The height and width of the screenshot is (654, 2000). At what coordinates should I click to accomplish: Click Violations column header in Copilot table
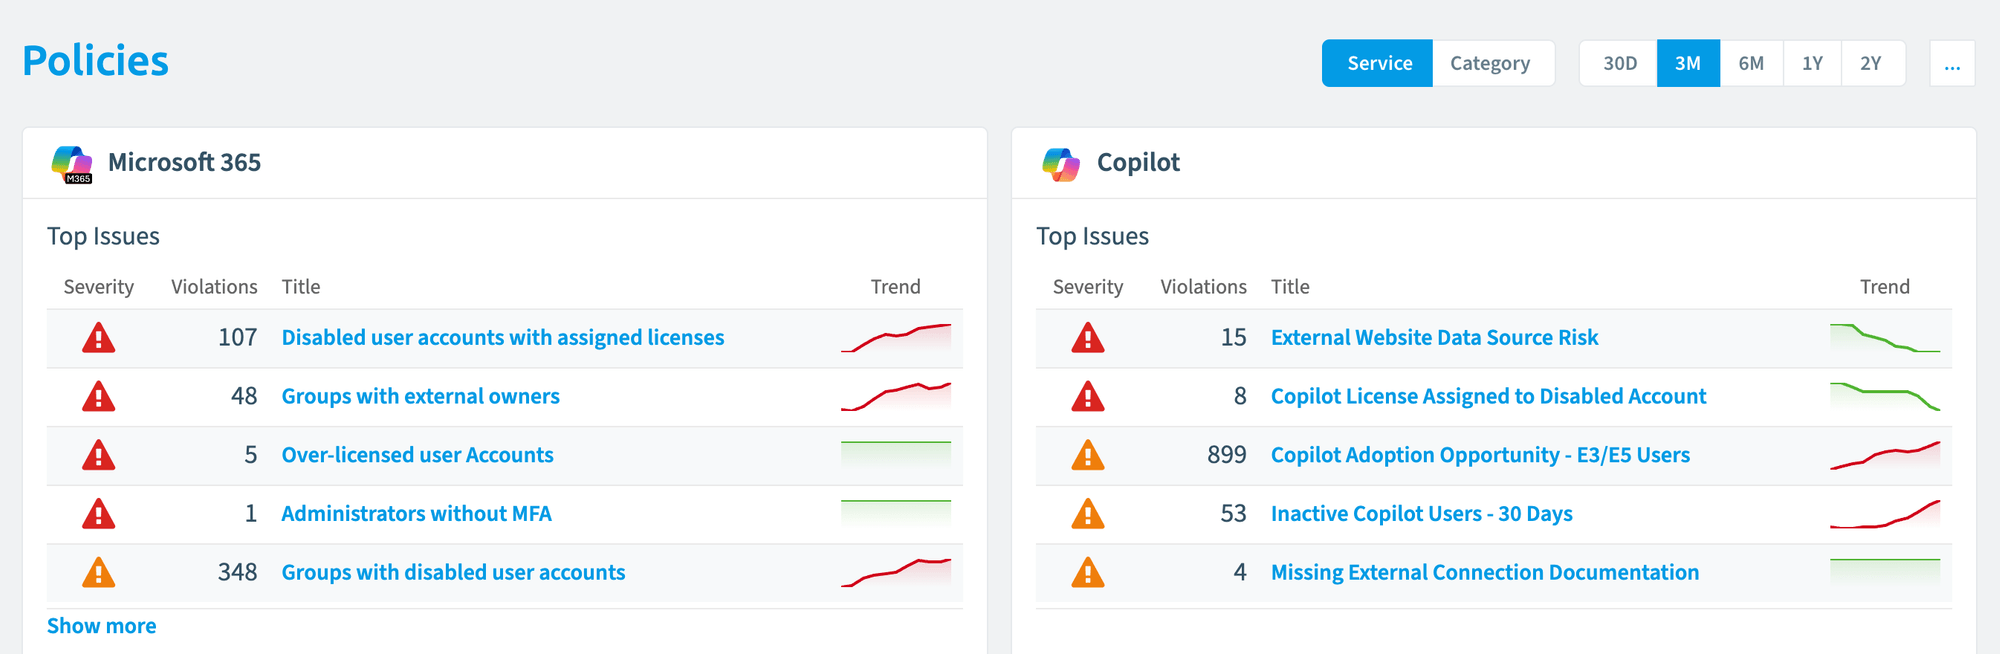[1203, 287]
